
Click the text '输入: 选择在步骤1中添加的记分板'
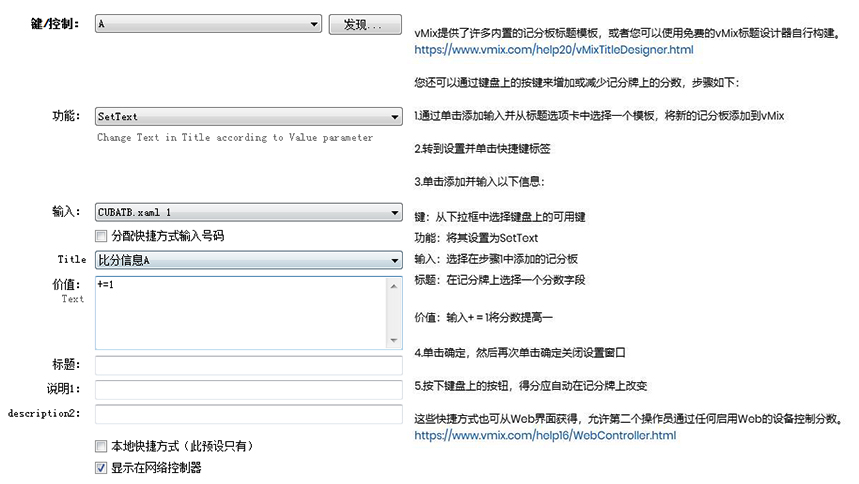point(496,259)
